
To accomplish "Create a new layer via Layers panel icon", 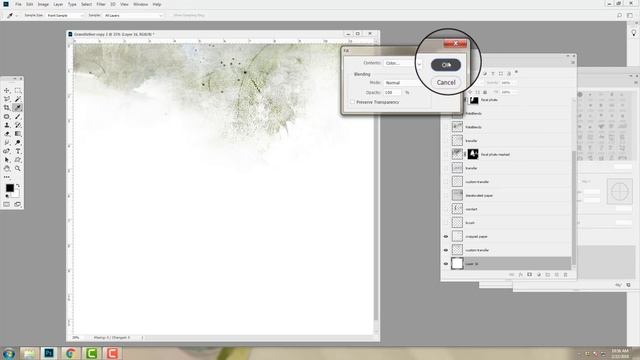I will [x=557, y=275].
